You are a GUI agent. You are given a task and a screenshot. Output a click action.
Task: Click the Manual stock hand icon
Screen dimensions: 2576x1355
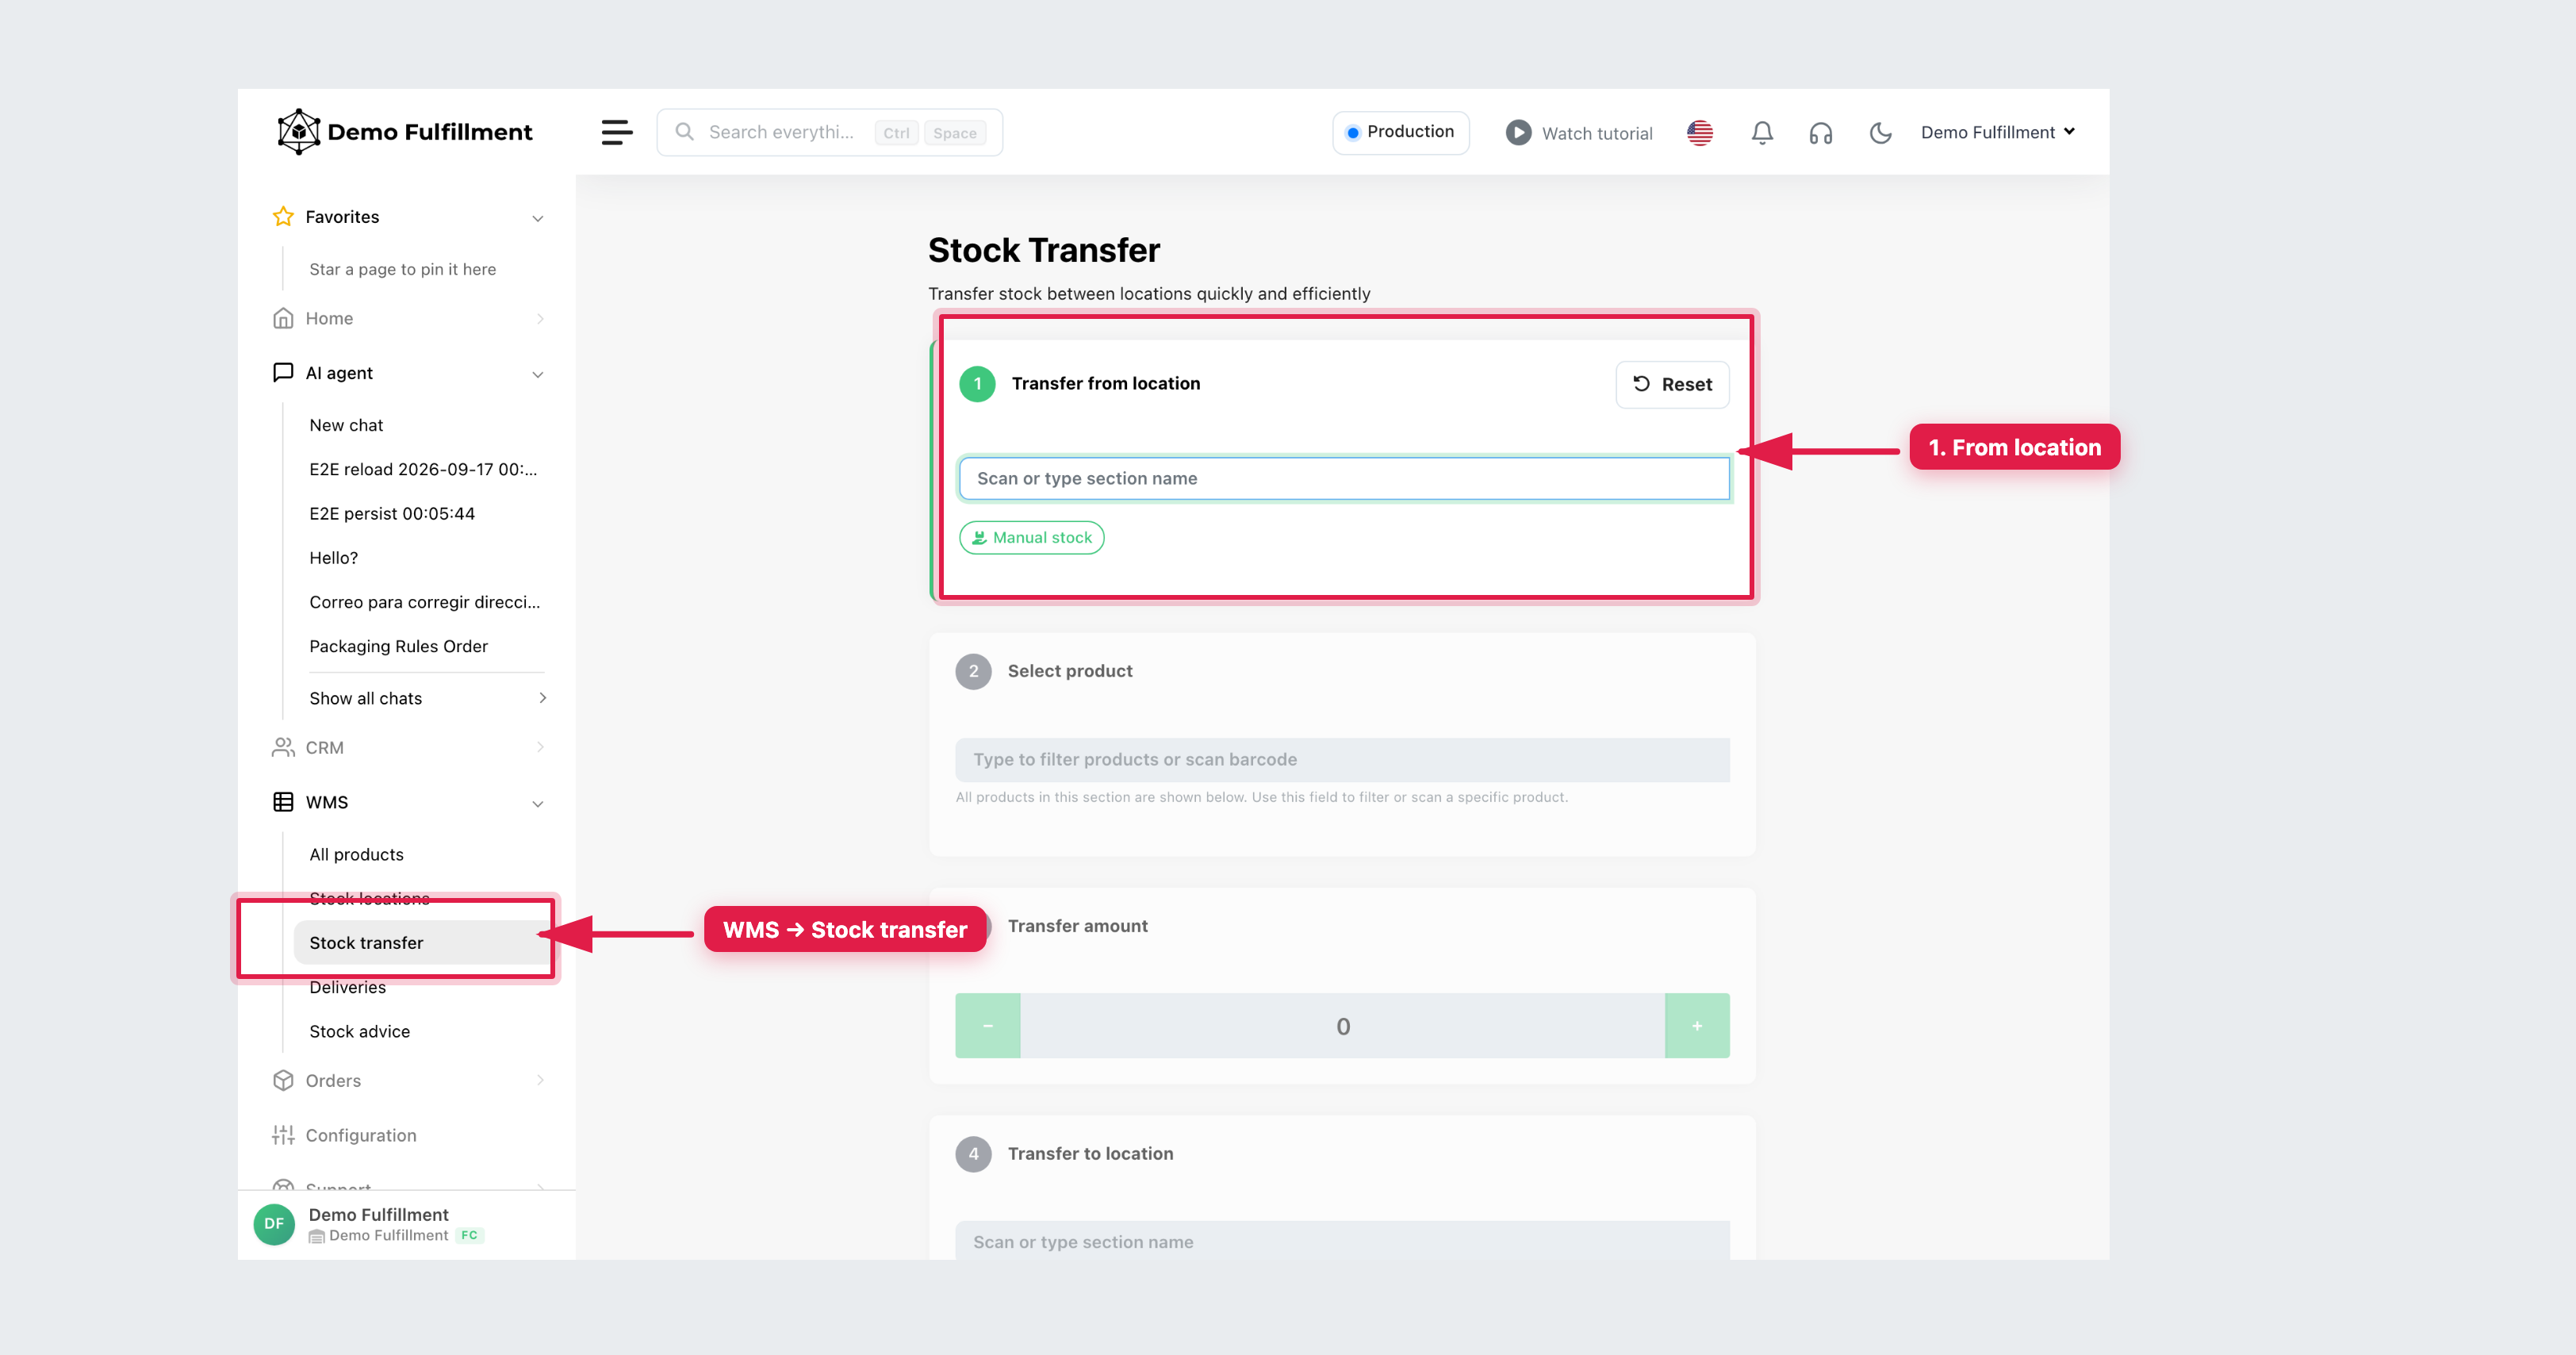pos(980,538)
